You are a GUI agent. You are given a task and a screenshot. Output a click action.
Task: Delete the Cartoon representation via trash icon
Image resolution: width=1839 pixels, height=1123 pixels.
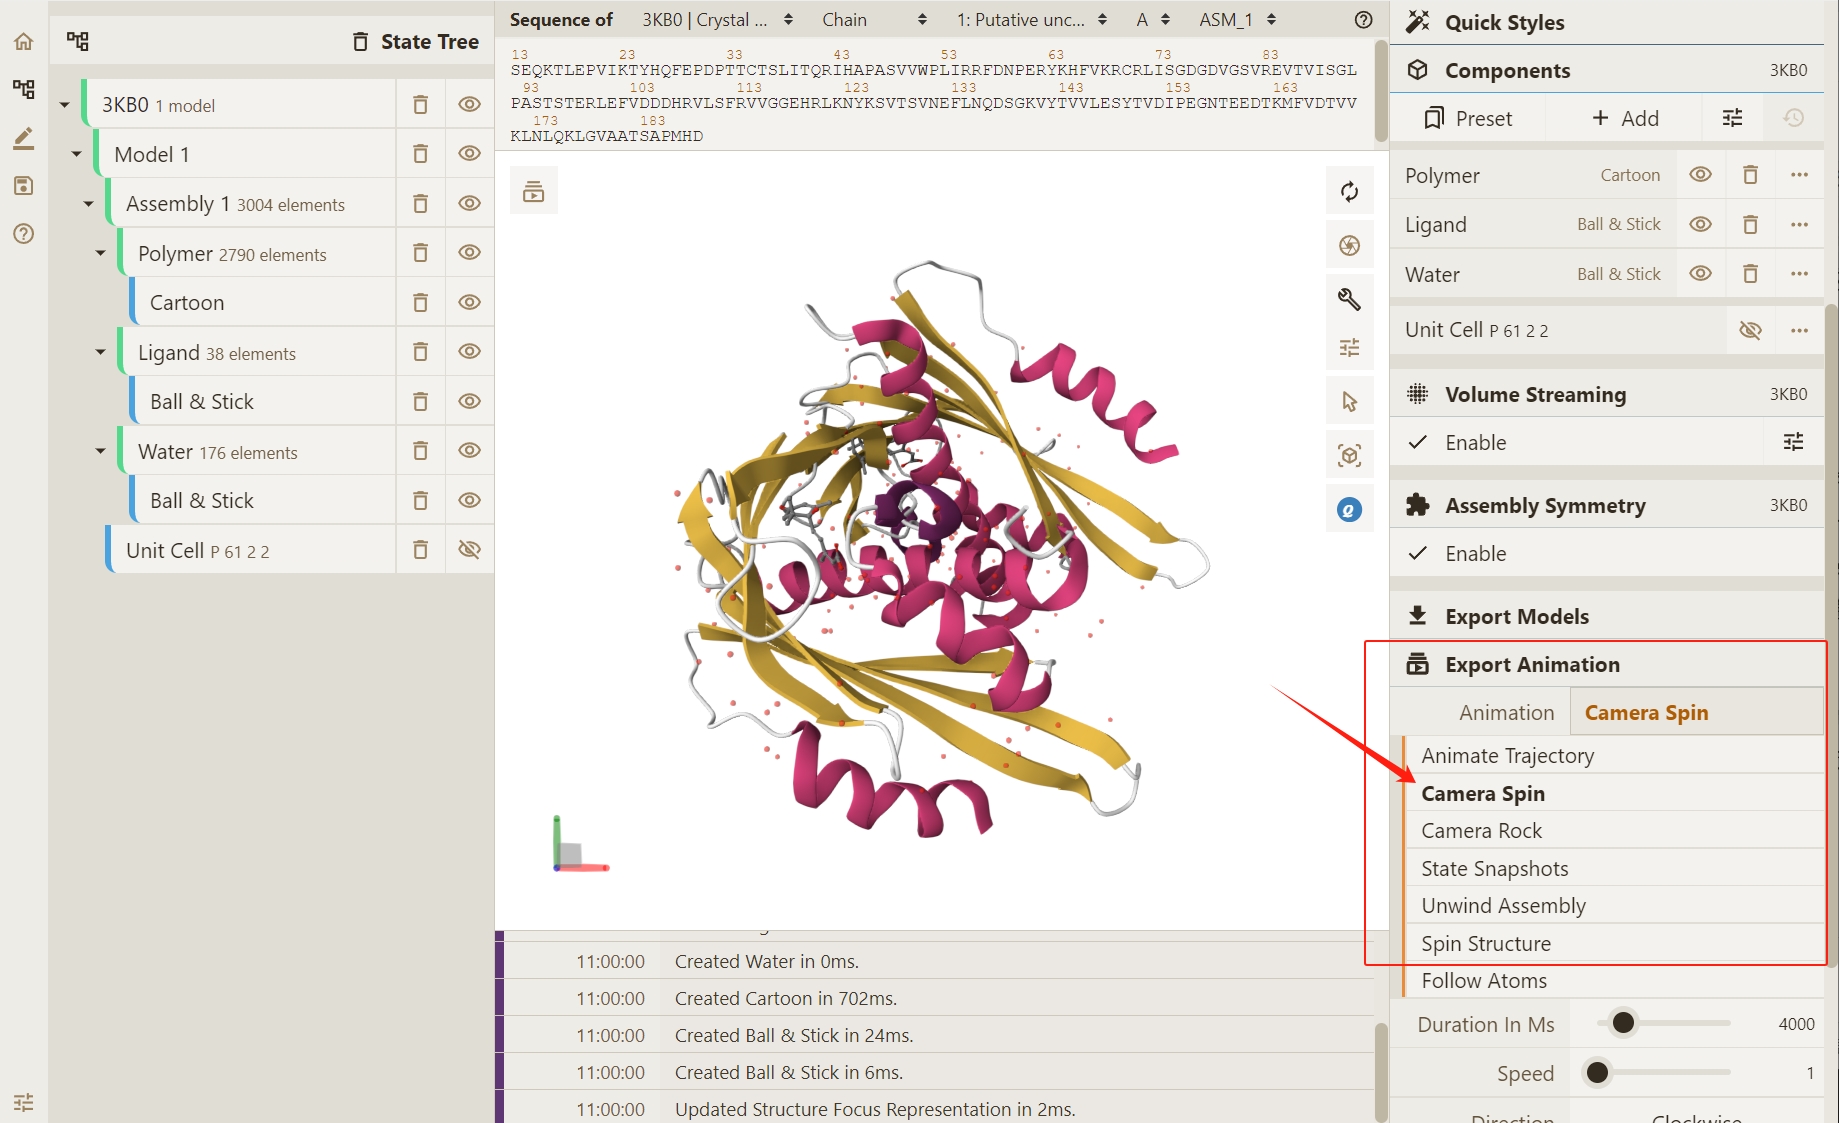click(421, 303)
